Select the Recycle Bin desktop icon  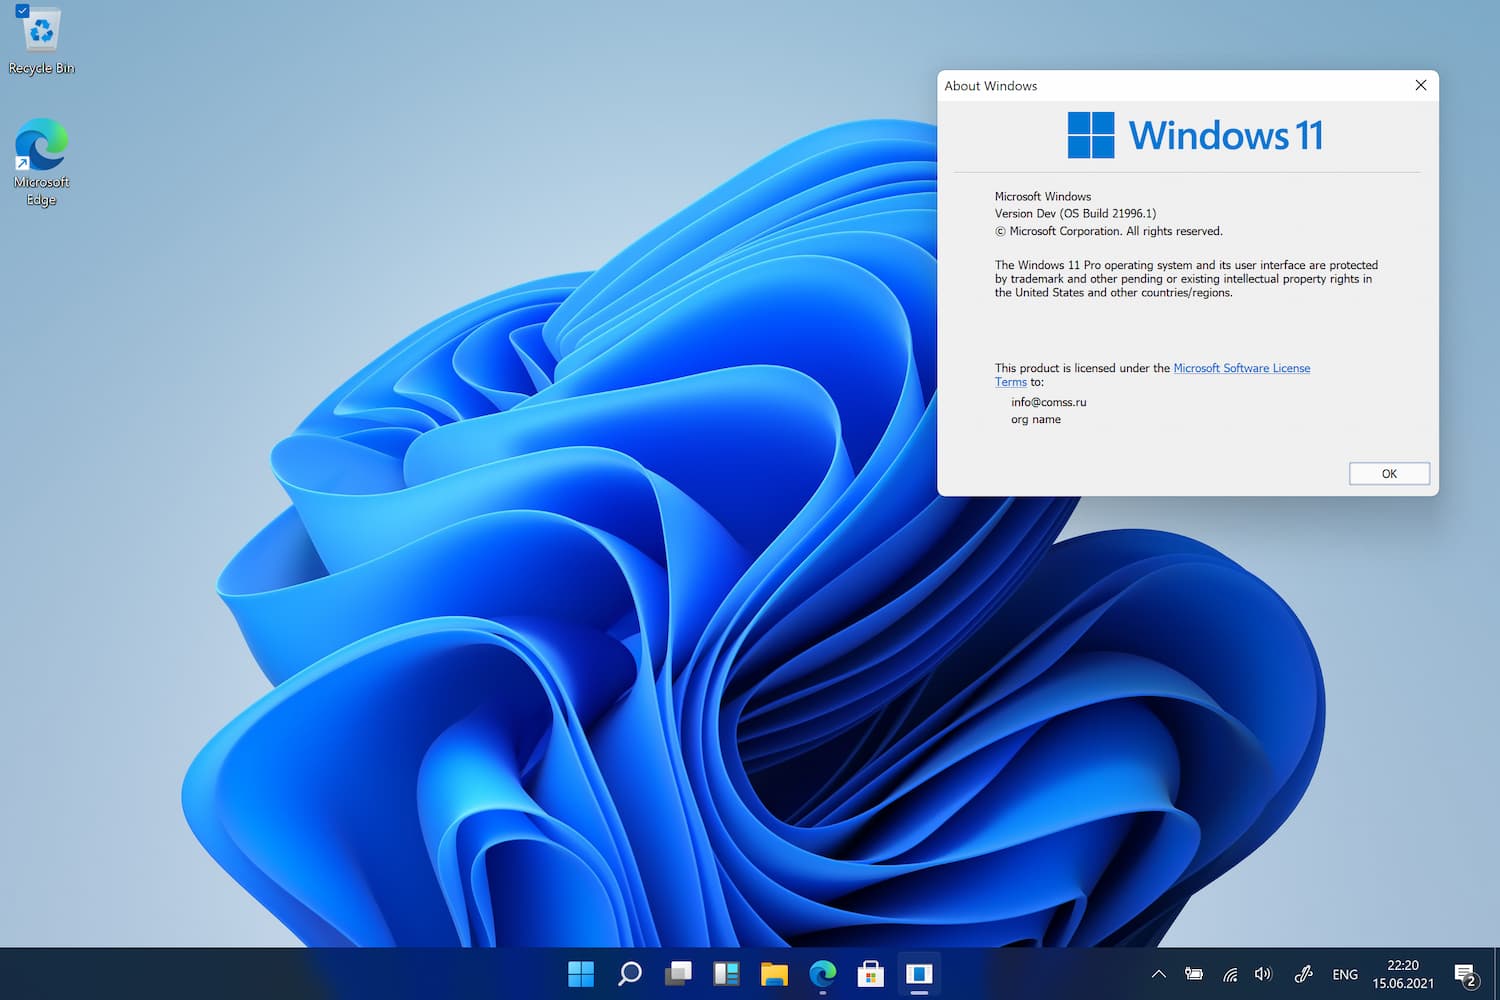coord(41,41)
